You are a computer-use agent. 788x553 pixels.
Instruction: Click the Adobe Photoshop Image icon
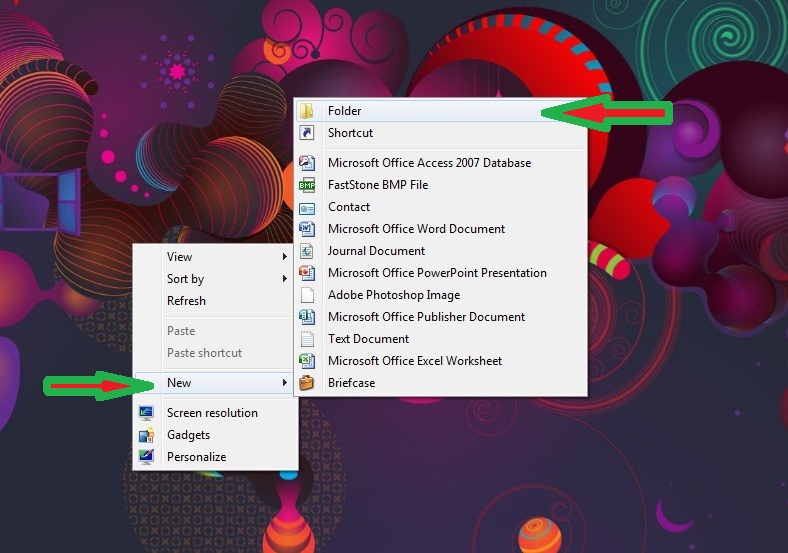(x=307, y=295)
